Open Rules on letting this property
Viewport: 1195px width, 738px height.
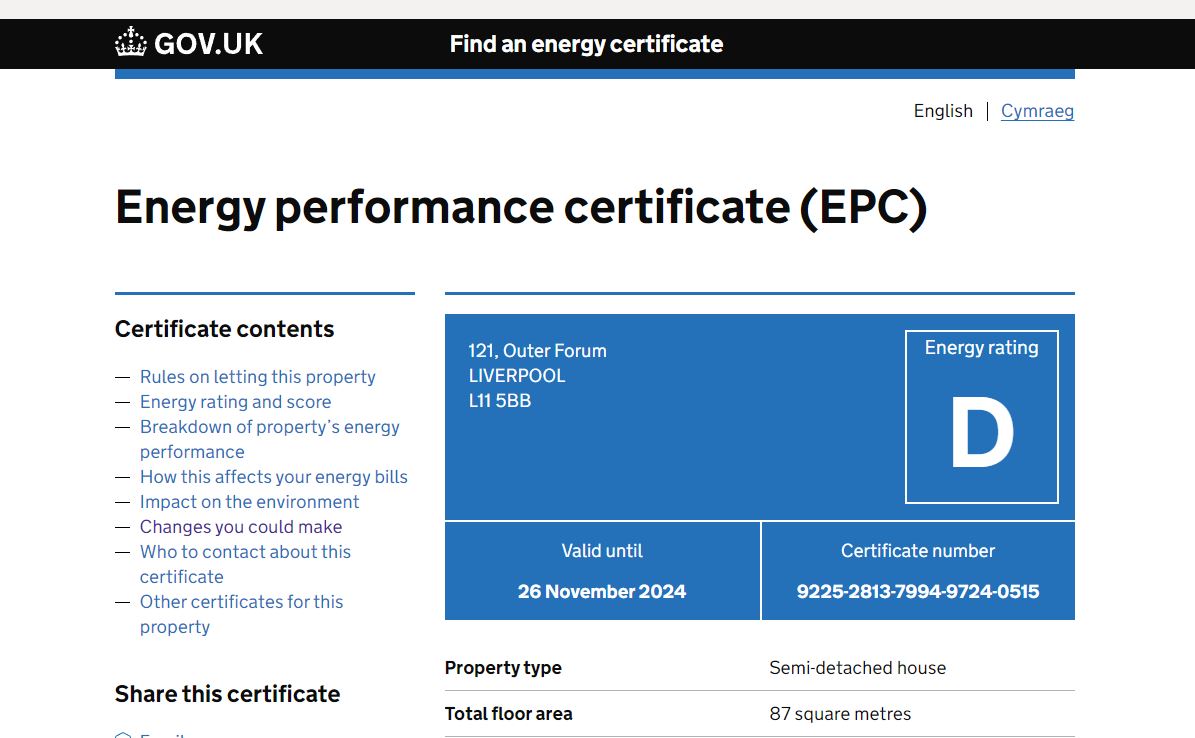click(x=257, y=376)
